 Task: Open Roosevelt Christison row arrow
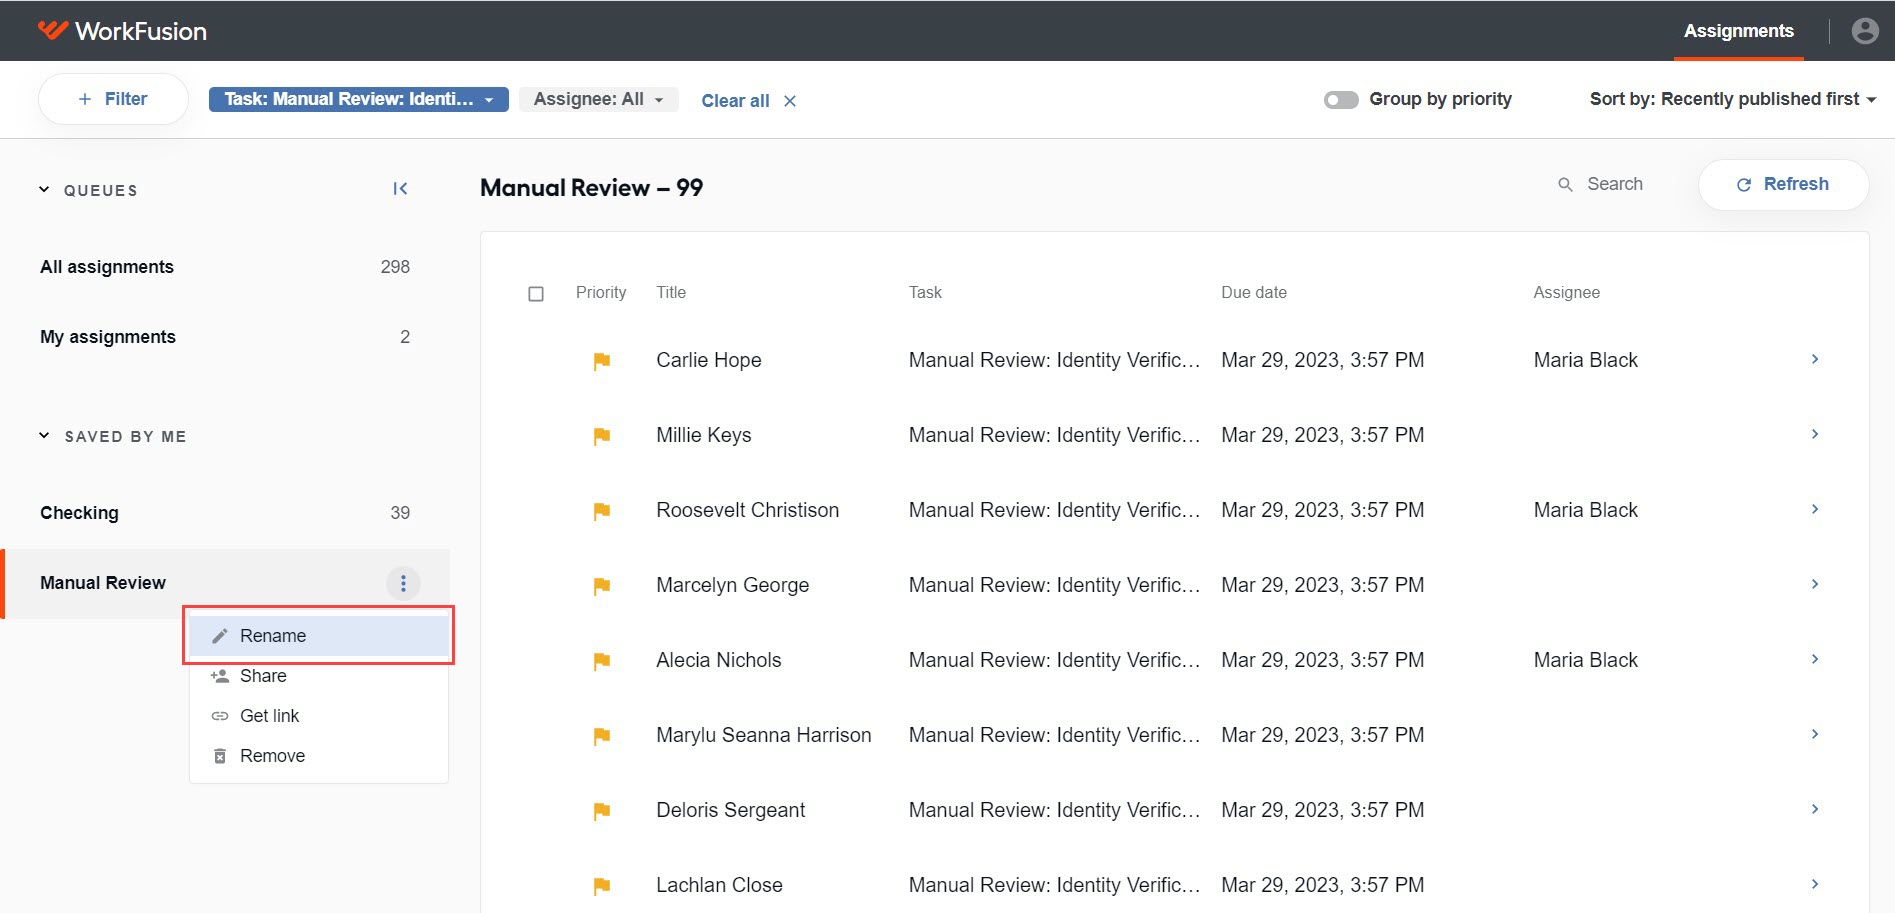pos(1814,509)
